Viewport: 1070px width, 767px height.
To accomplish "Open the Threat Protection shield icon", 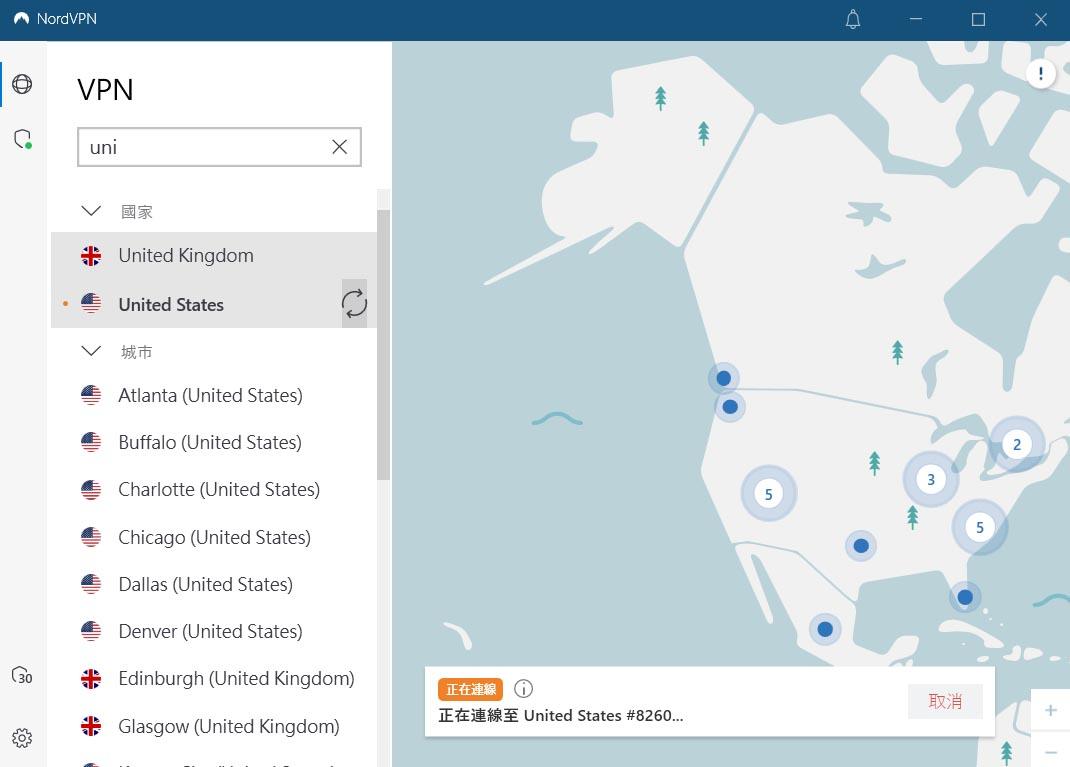I will (x=23, y=139).
